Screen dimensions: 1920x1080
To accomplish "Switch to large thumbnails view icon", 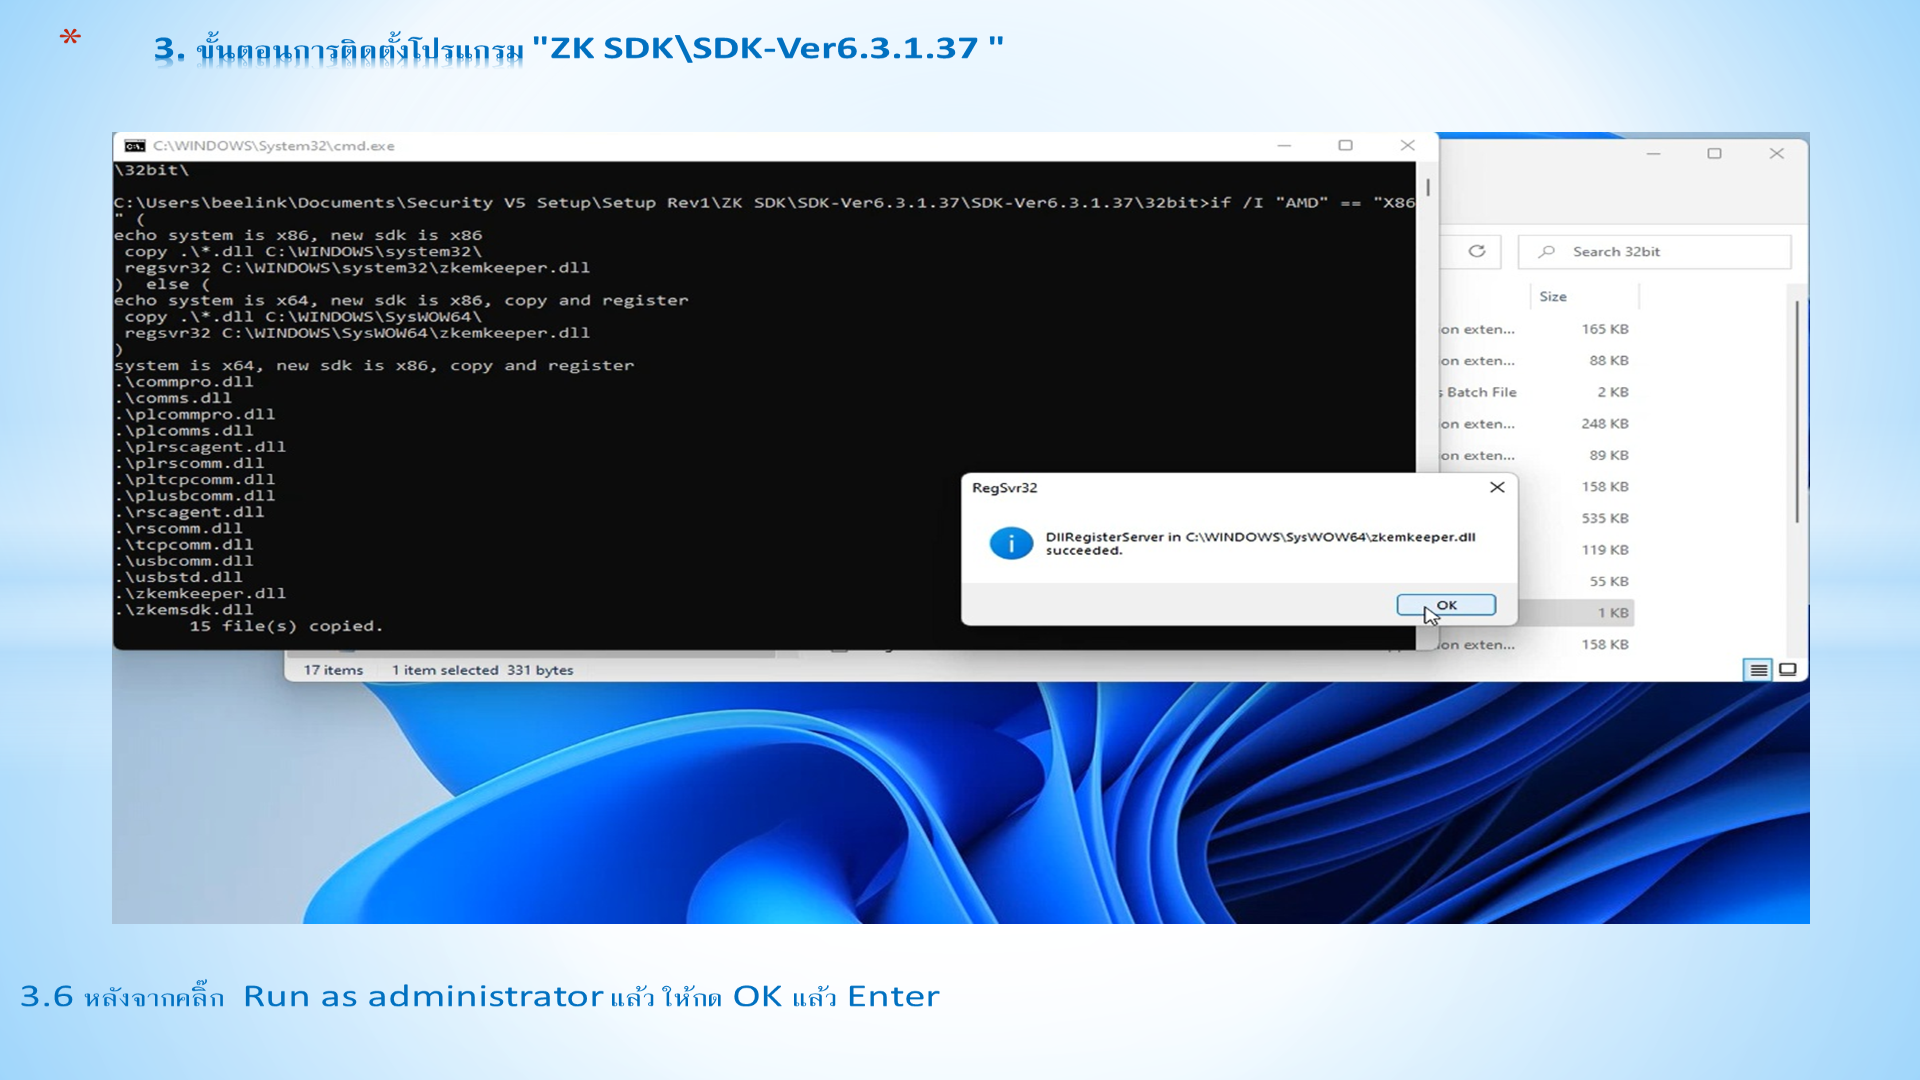I will (x=1788, y=670).
